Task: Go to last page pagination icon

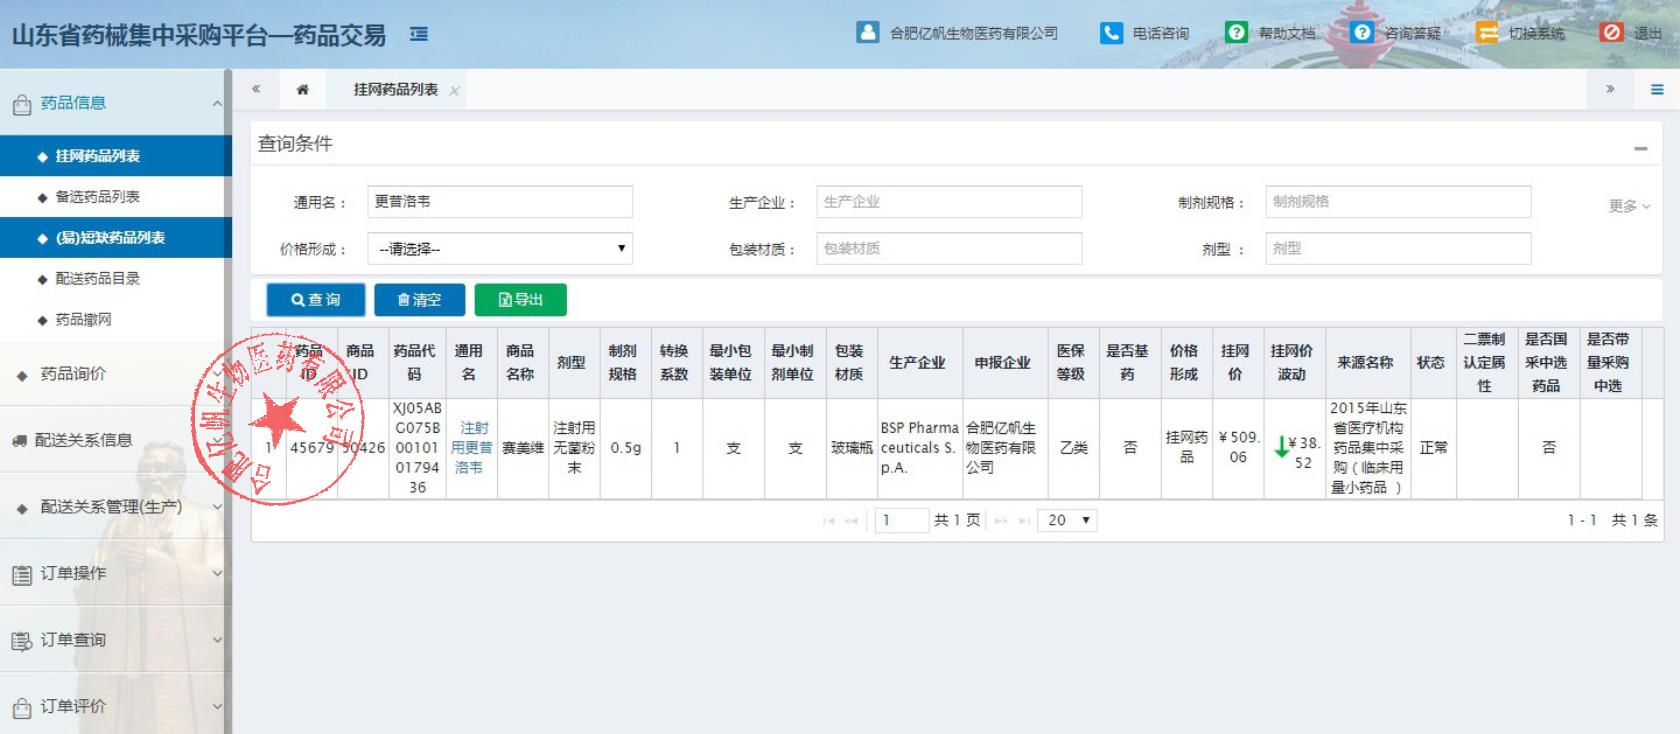Action: [1024, 521]
